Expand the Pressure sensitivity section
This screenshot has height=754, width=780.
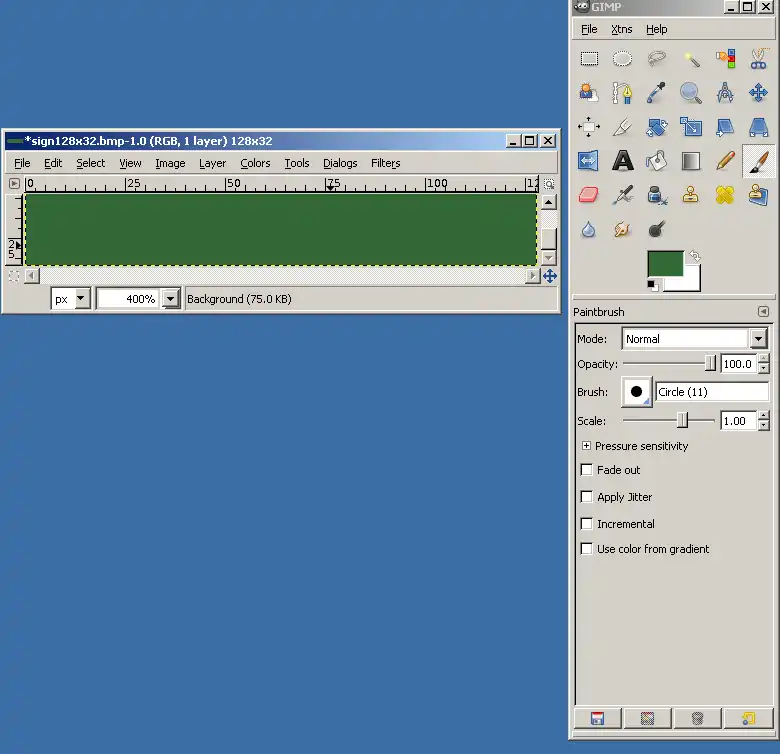pos(587,446)
